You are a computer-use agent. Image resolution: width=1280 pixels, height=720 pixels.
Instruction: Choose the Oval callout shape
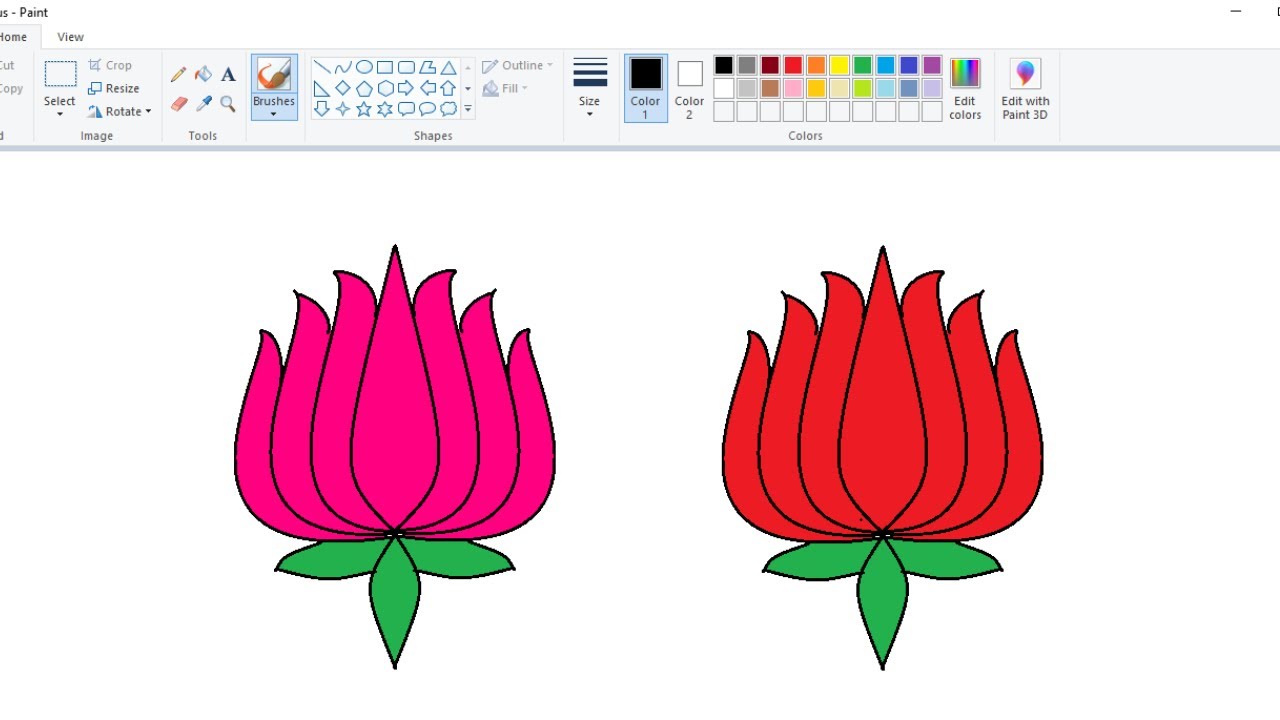[x=427, y=109]
